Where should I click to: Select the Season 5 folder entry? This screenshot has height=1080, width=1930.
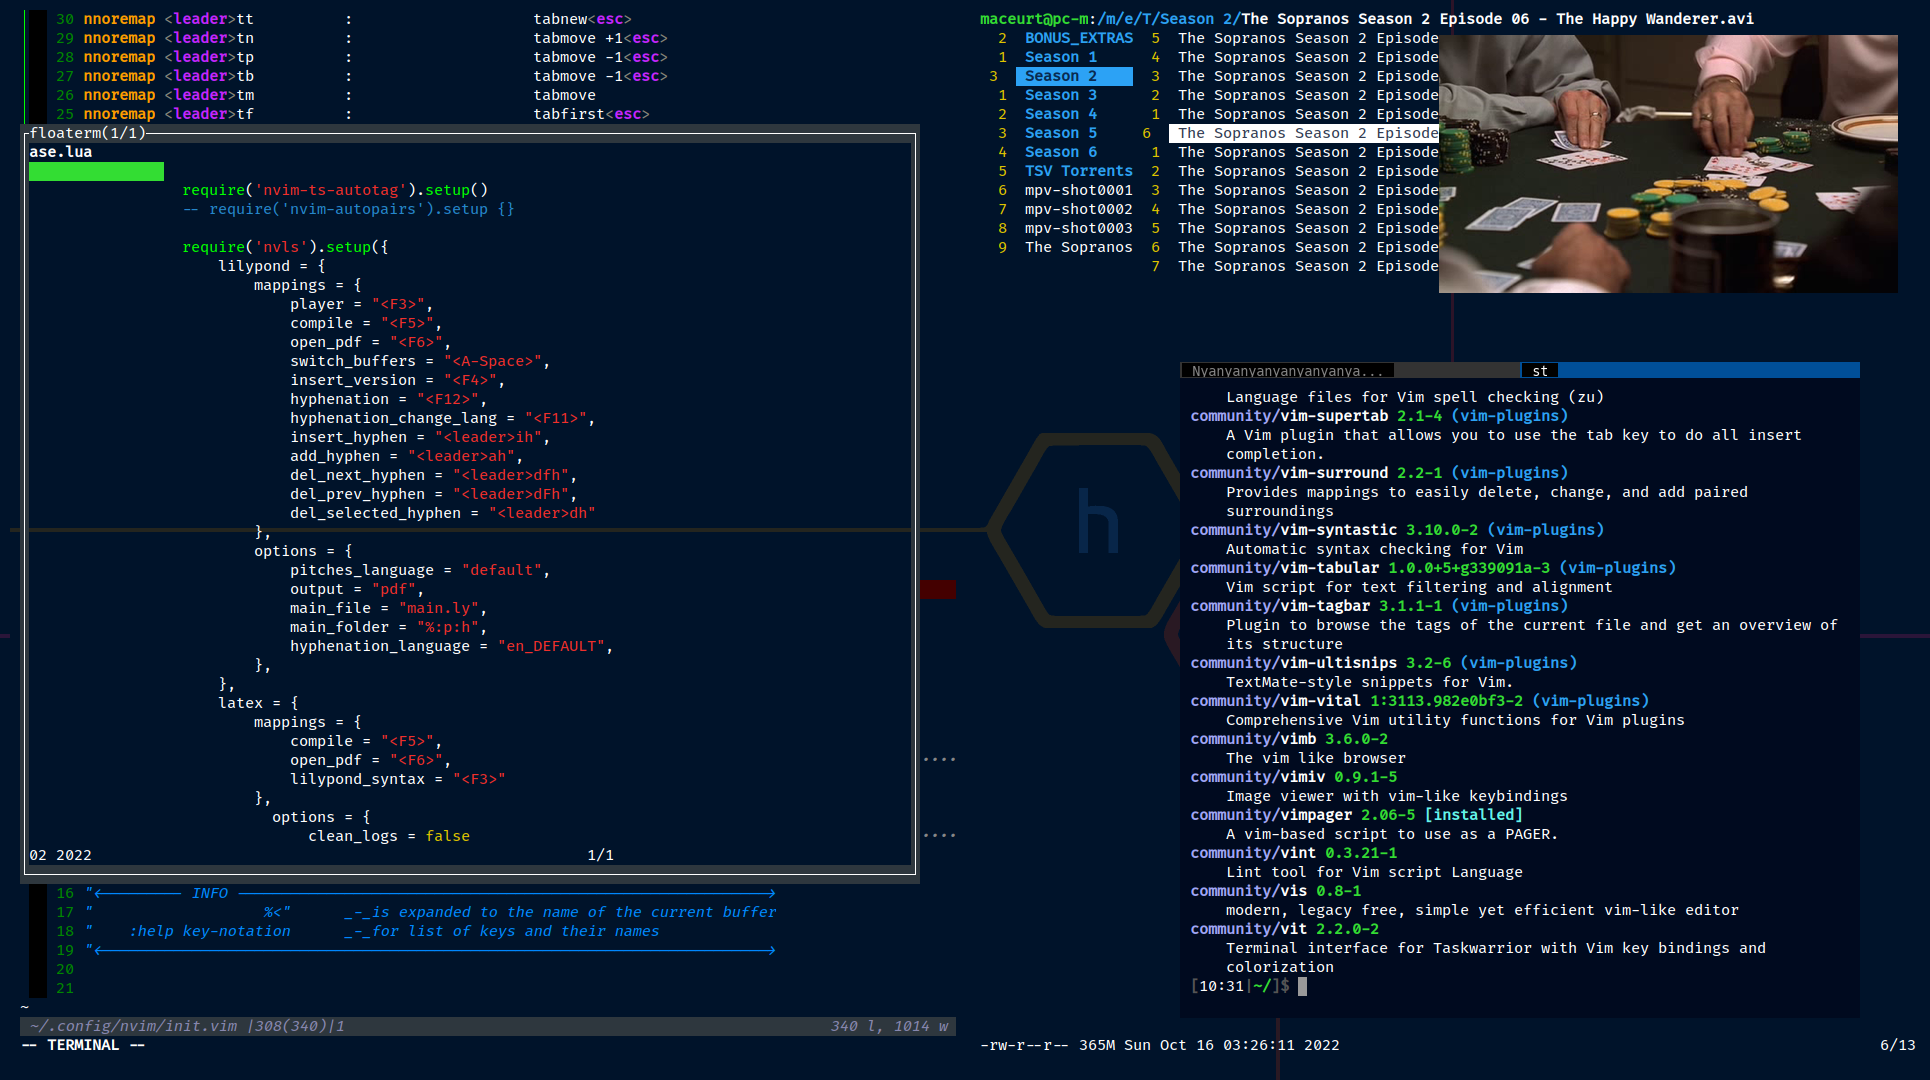[1061, 133]
